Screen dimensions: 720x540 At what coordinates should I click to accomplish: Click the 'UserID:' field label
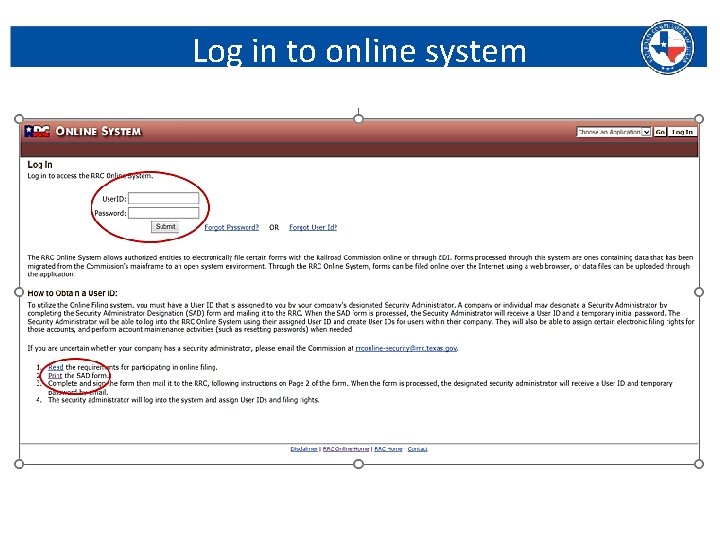pyautogui.click(x=114, y=199)
